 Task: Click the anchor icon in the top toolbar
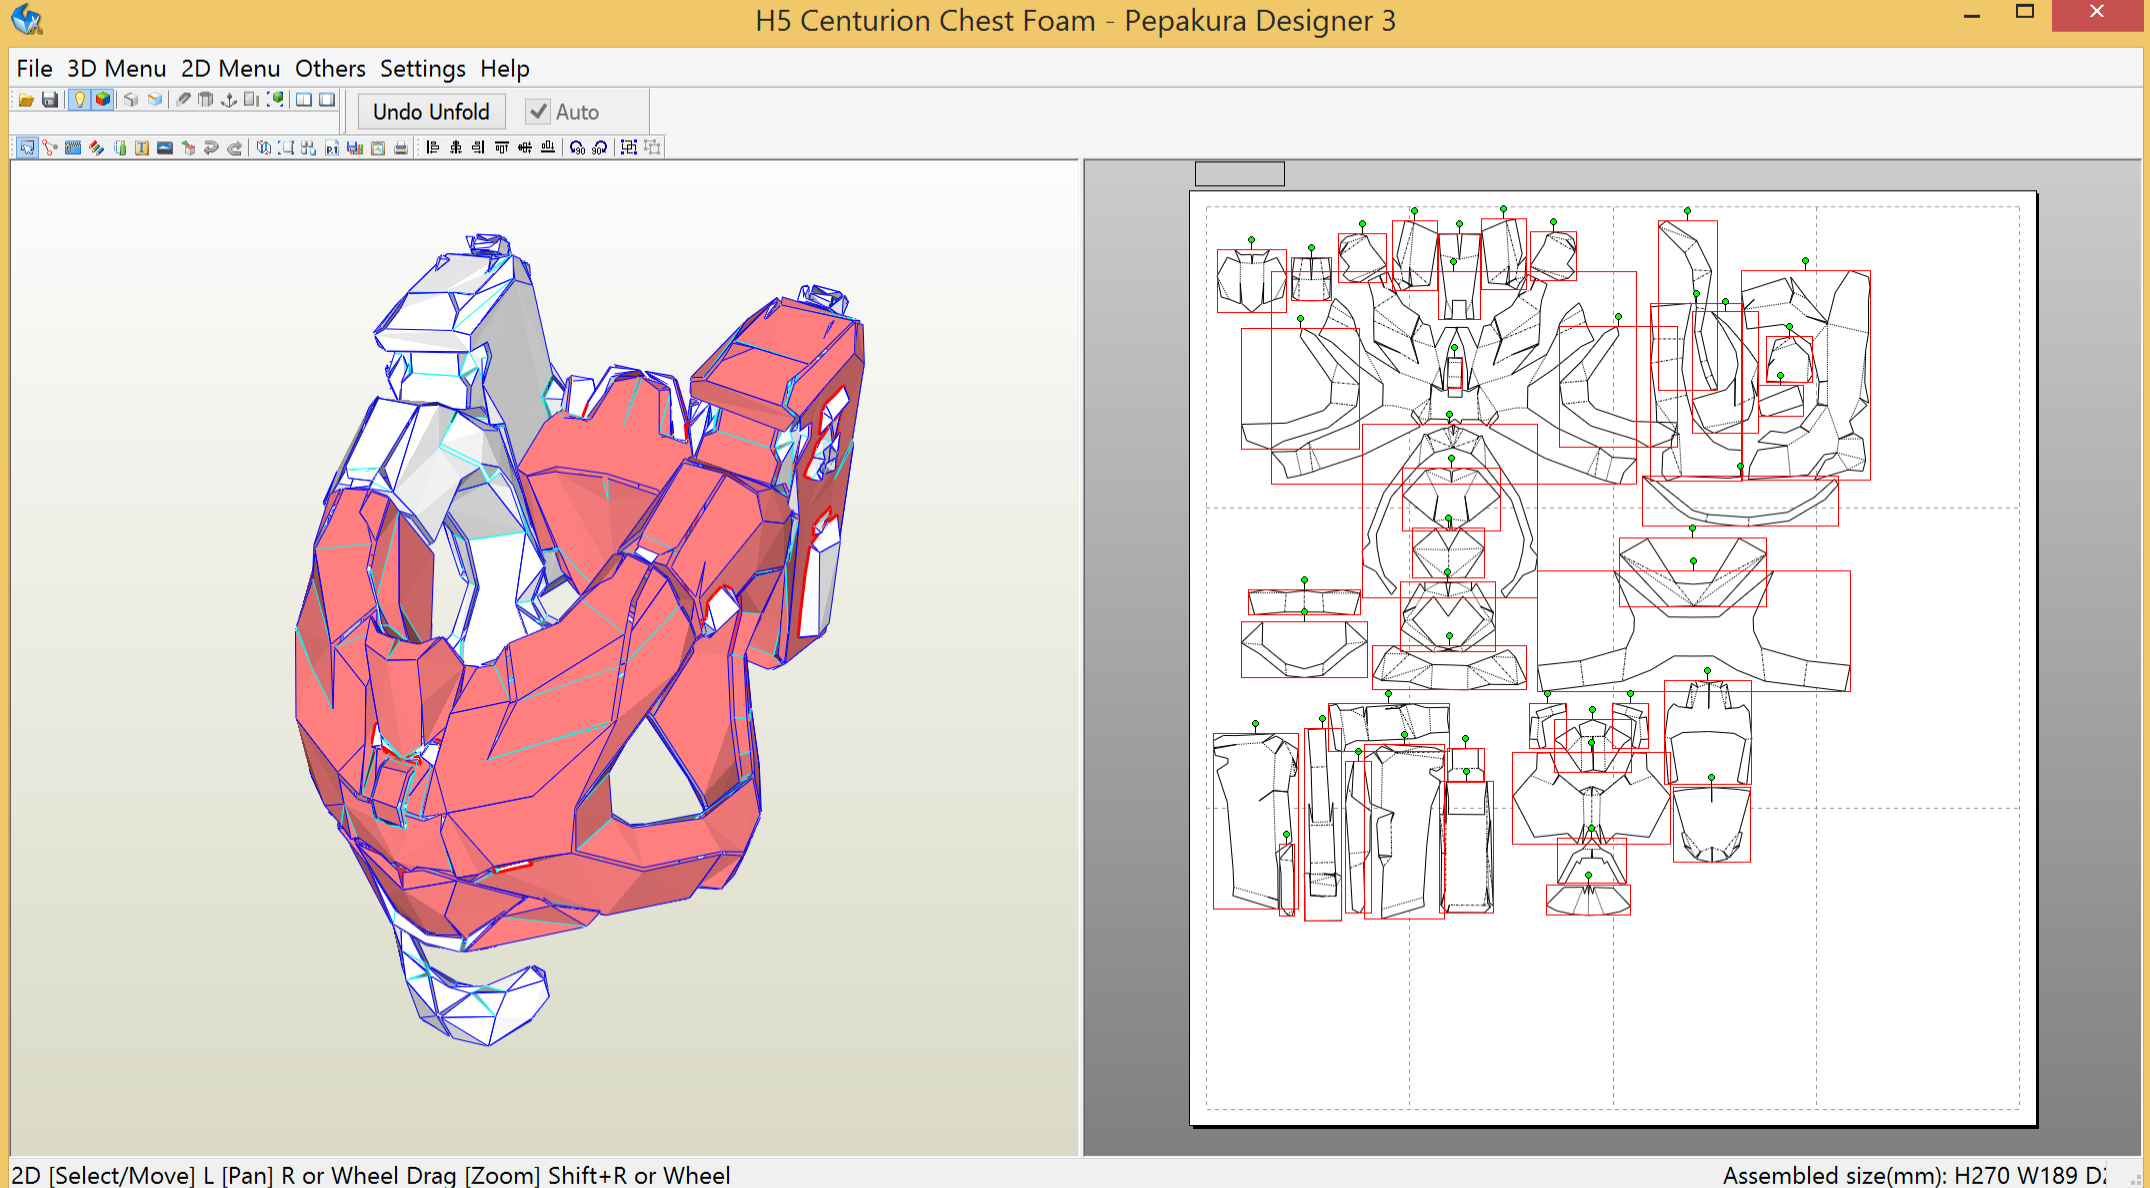[229, 100]
